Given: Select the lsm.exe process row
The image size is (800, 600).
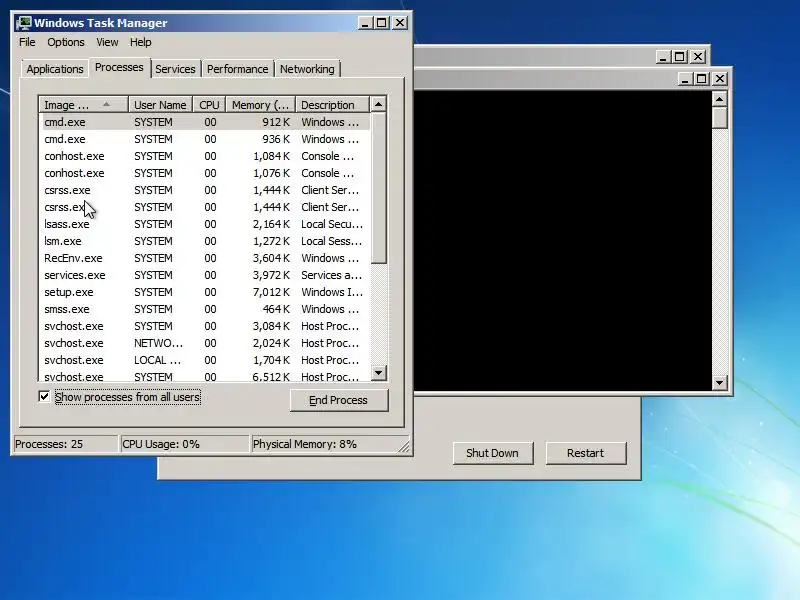Looking at the screenshot, I should (x=204, y=241).
